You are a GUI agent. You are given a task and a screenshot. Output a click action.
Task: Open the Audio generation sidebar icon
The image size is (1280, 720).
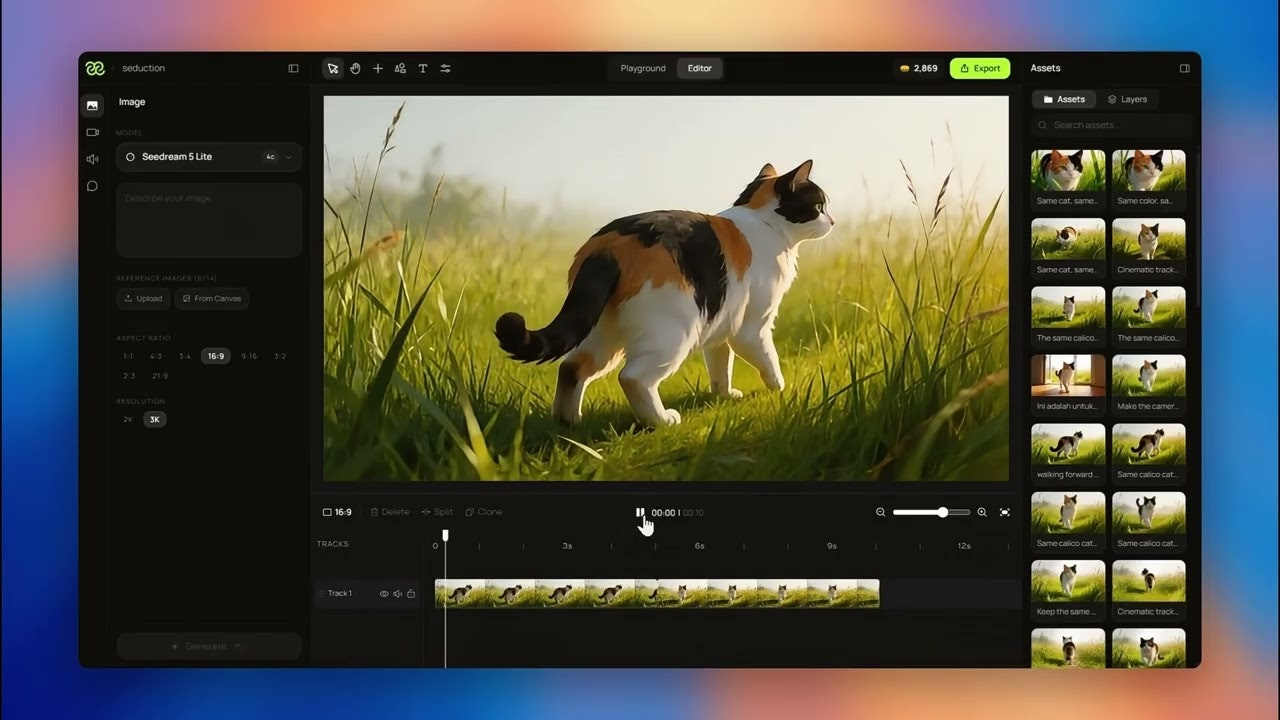pos(92,159)
